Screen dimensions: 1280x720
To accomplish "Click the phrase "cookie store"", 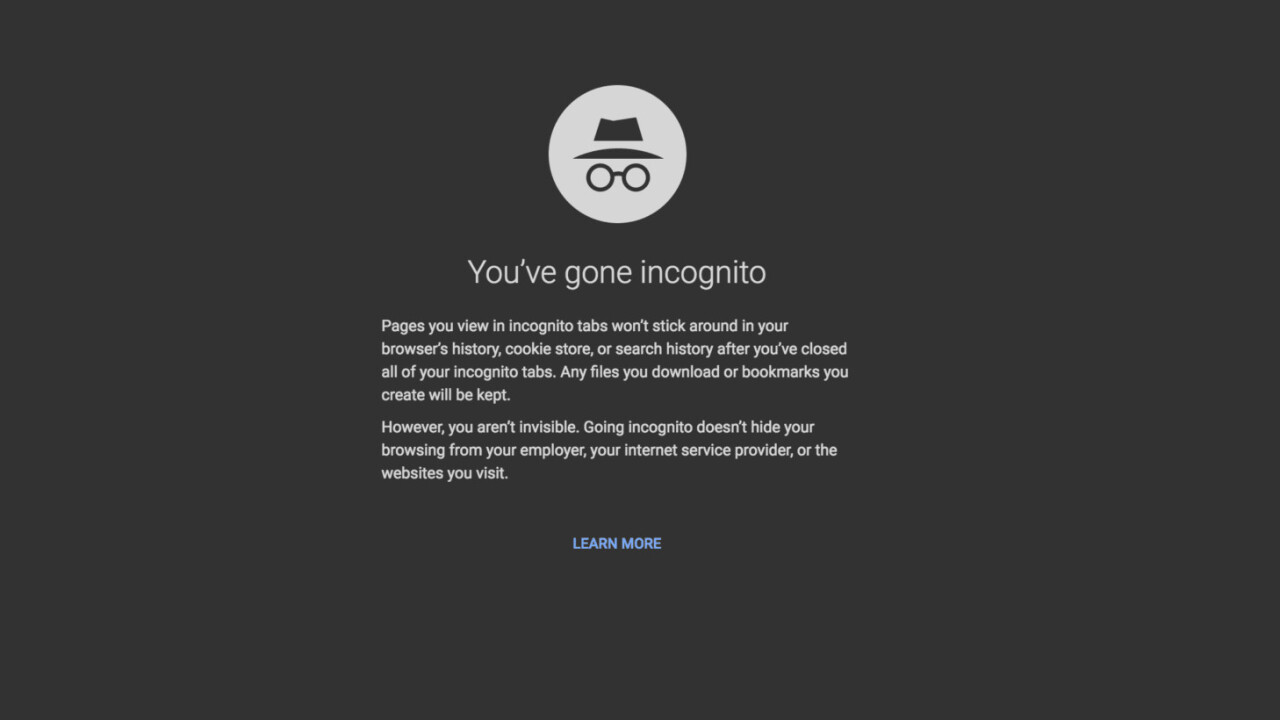I will click(x=548, y=349).
